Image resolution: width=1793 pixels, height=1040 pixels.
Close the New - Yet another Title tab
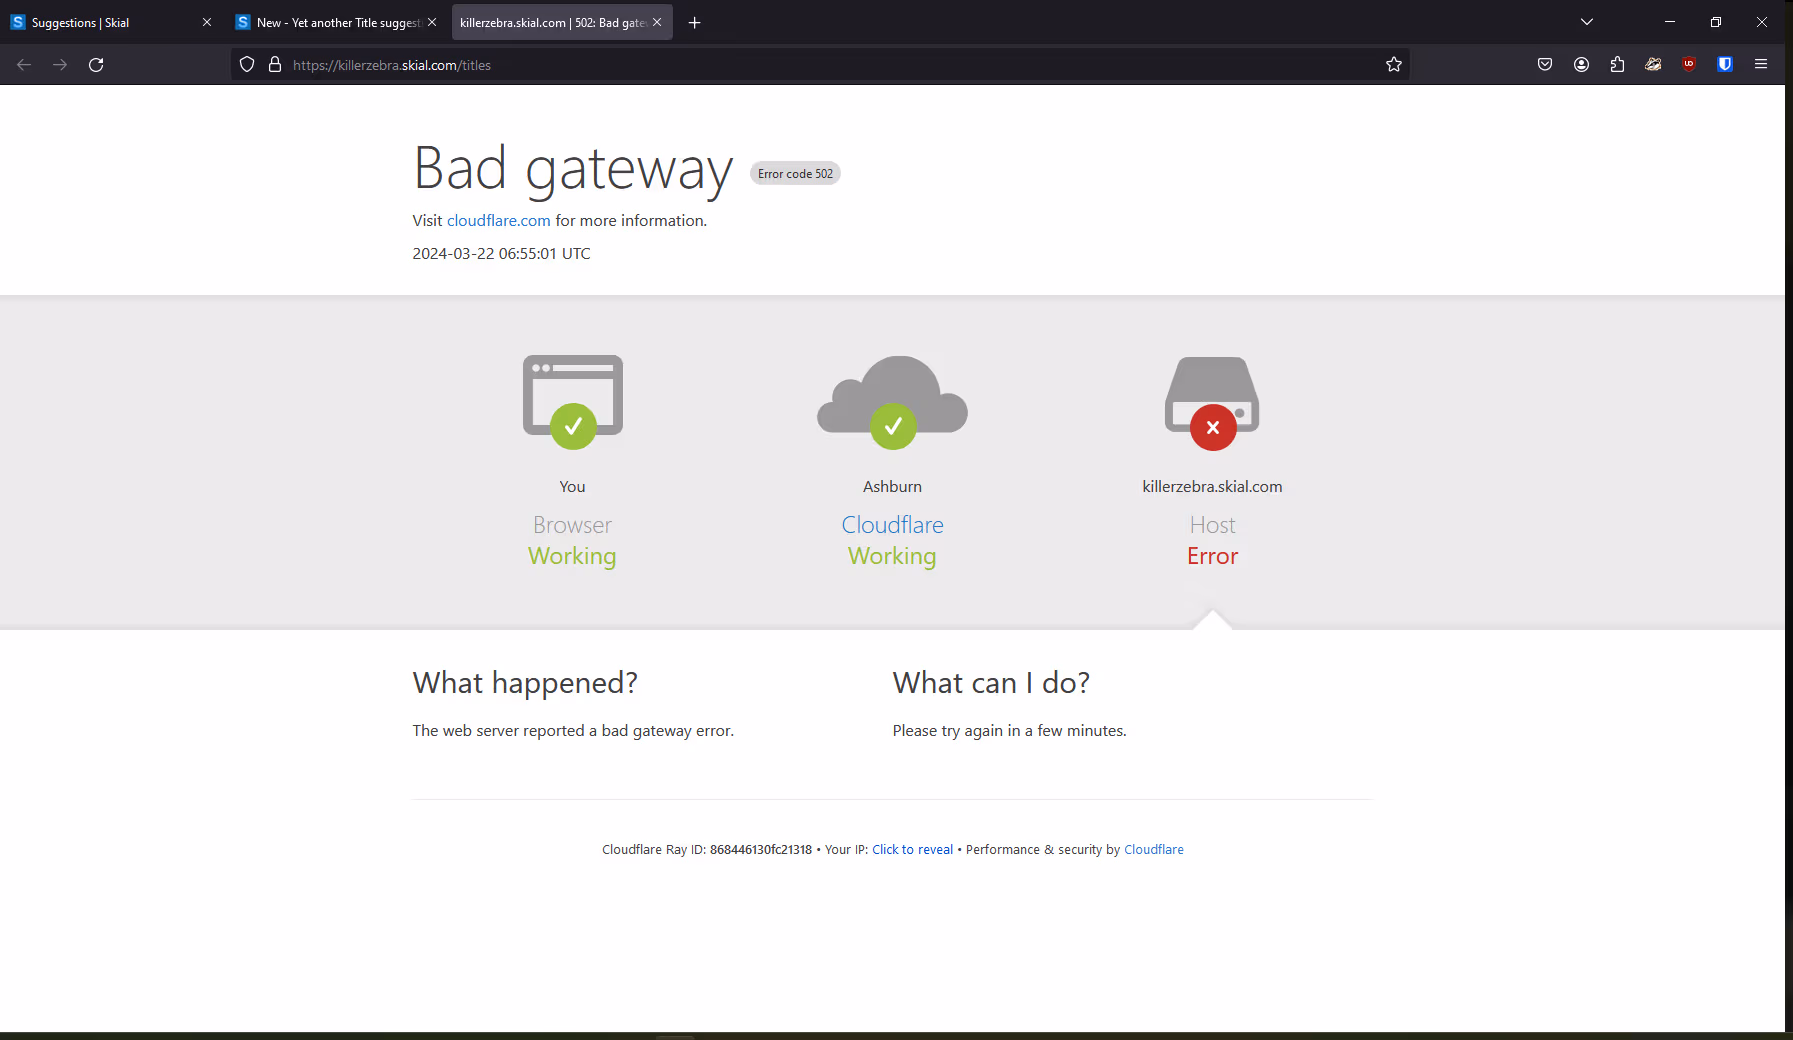[432, 22]
